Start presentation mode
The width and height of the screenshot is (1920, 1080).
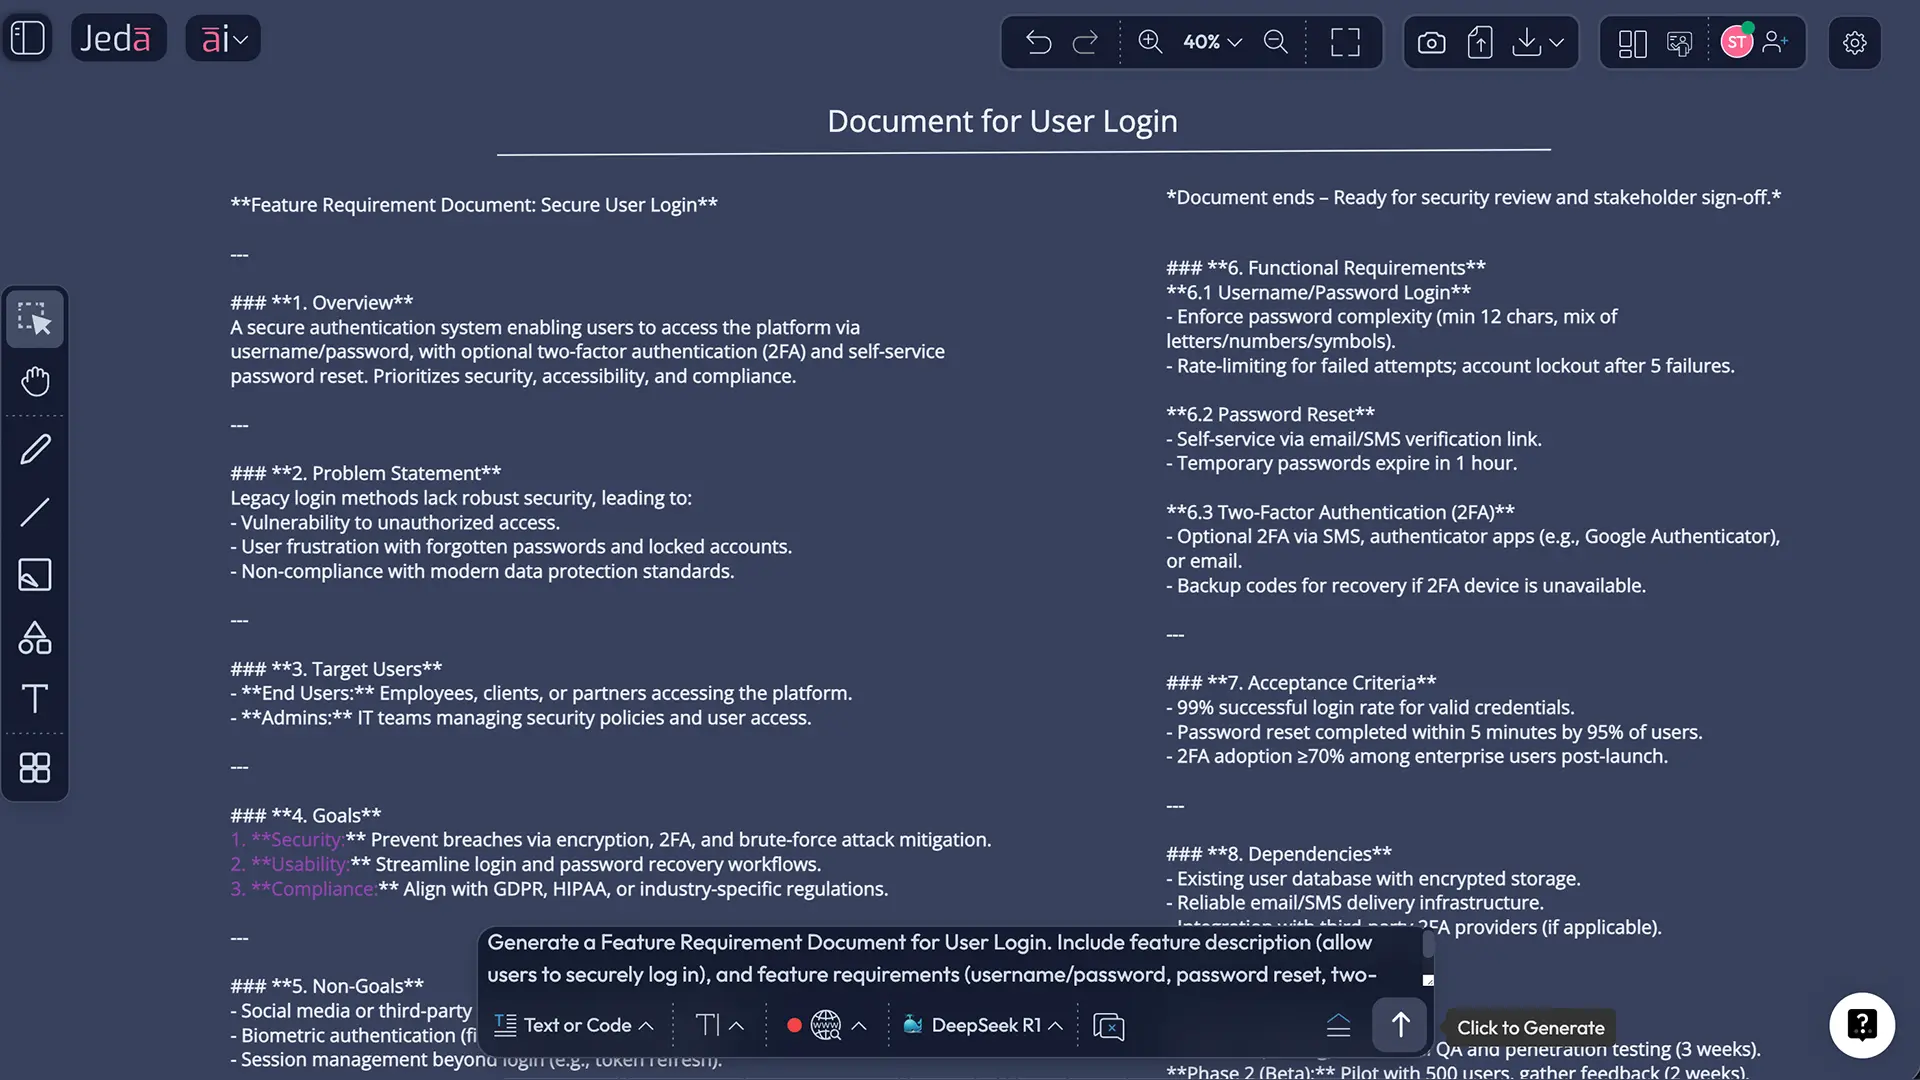[1679, 43]
